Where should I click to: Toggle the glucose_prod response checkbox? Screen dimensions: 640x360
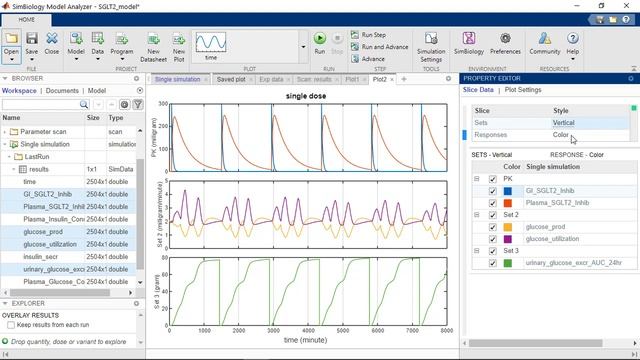tap(493, 227)
